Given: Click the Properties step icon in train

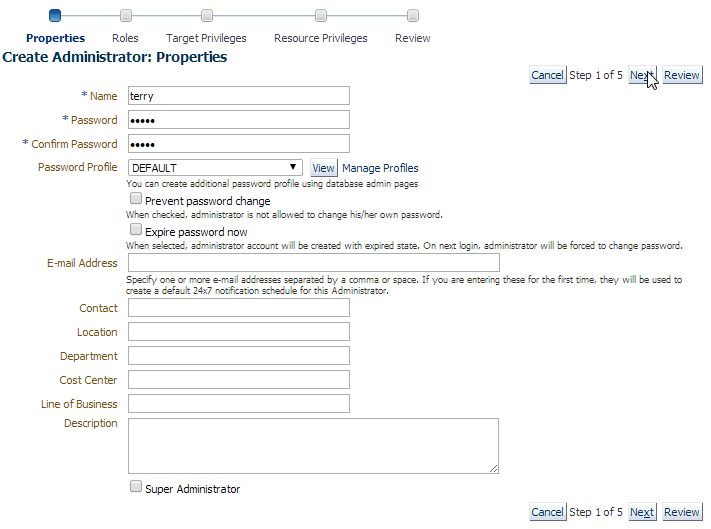Looking at the screenshot, I should click(55, 15).
